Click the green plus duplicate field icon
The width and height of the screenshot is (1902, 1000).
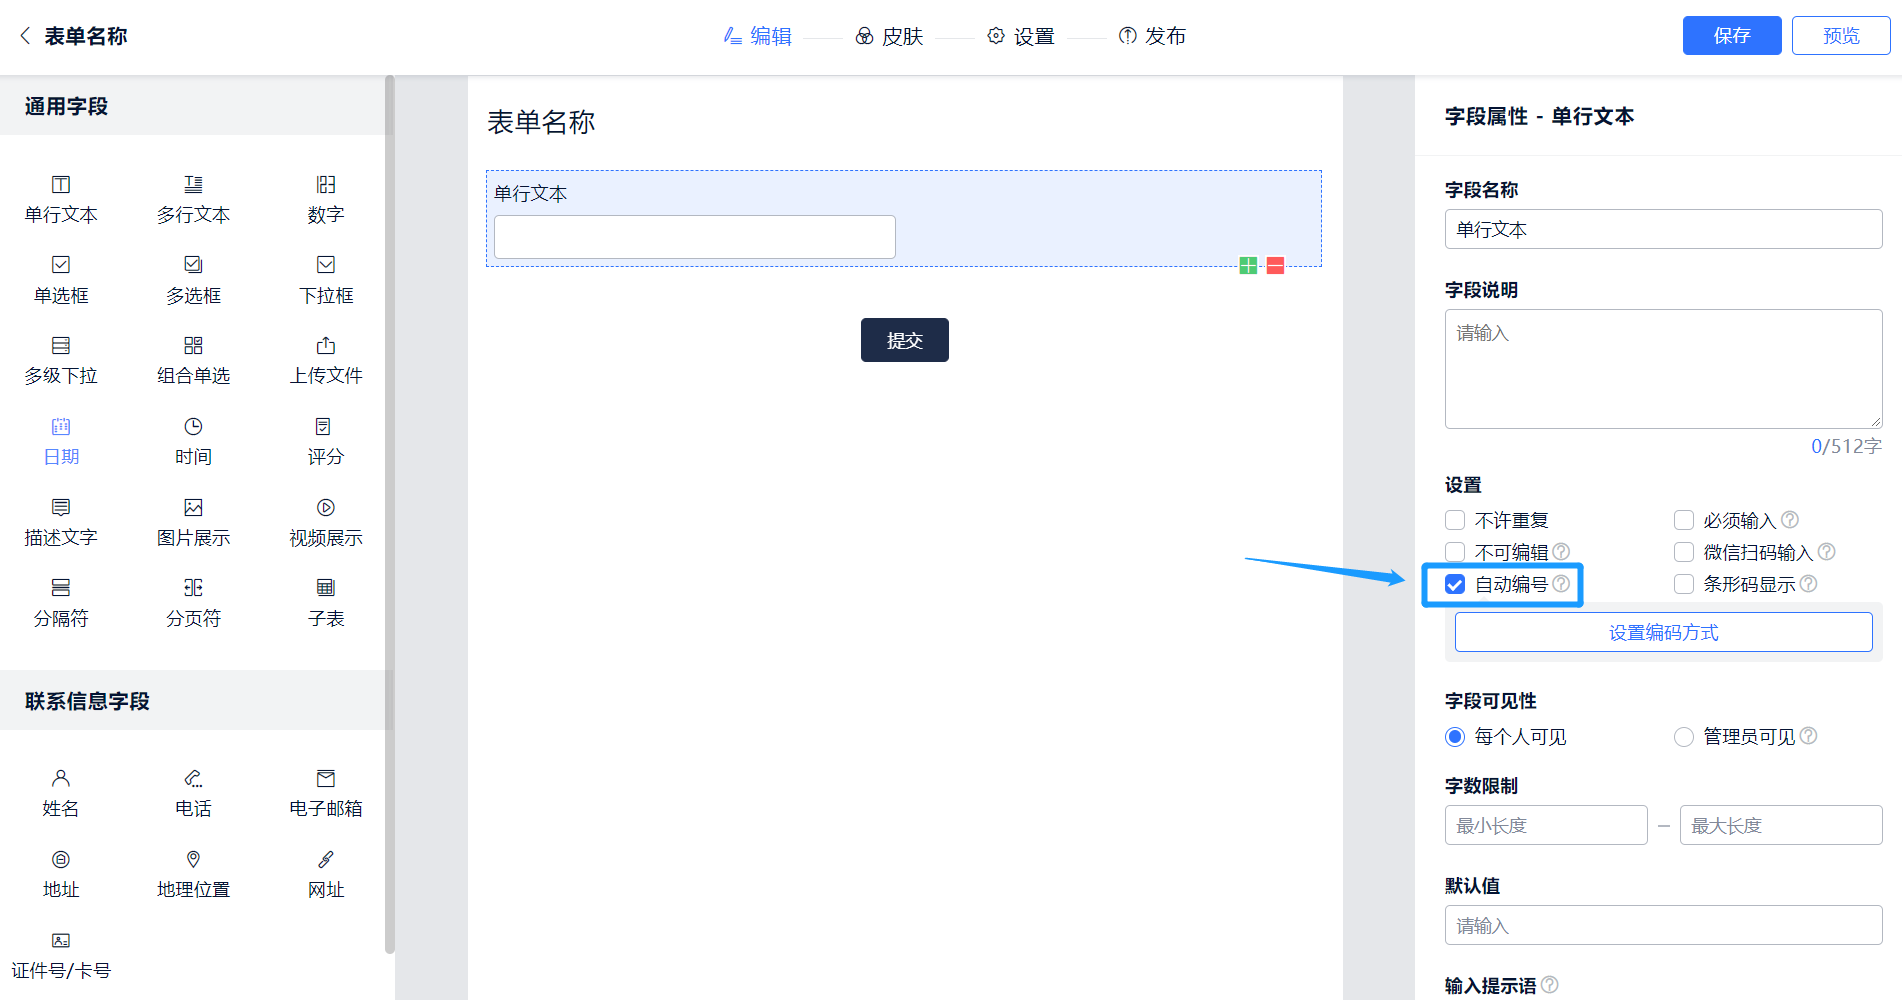pyautogui.click(x=1248, y=265)
